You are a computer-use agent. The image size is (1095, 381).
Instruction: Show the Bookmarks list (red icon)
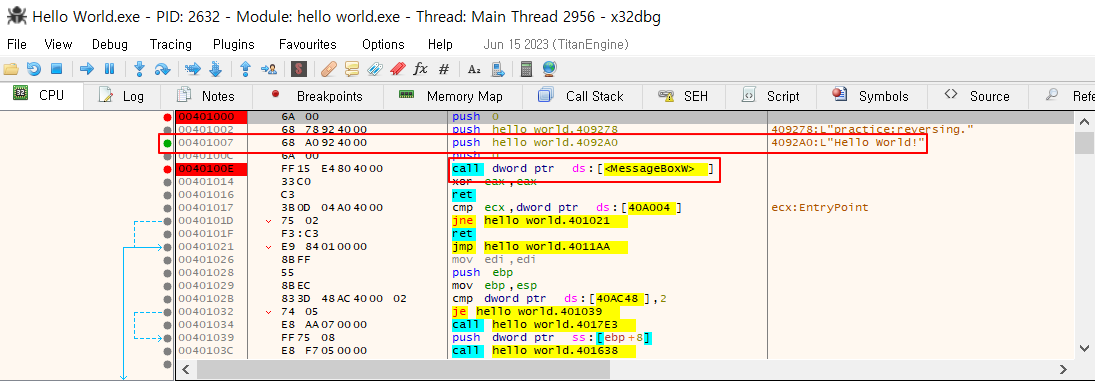click(x=397, y=69)
